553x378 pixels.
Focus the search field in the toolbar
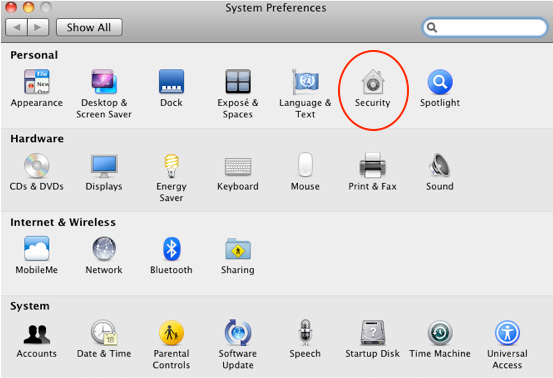[485, 27]
